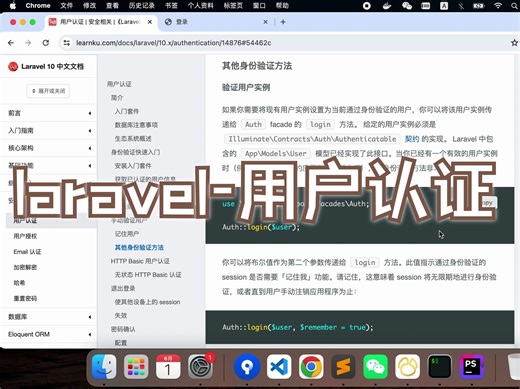Image resolution: width=520 pixels, height=389 pixels.
Task: Open the 历史记录 menu
Action: click(142, 5)
